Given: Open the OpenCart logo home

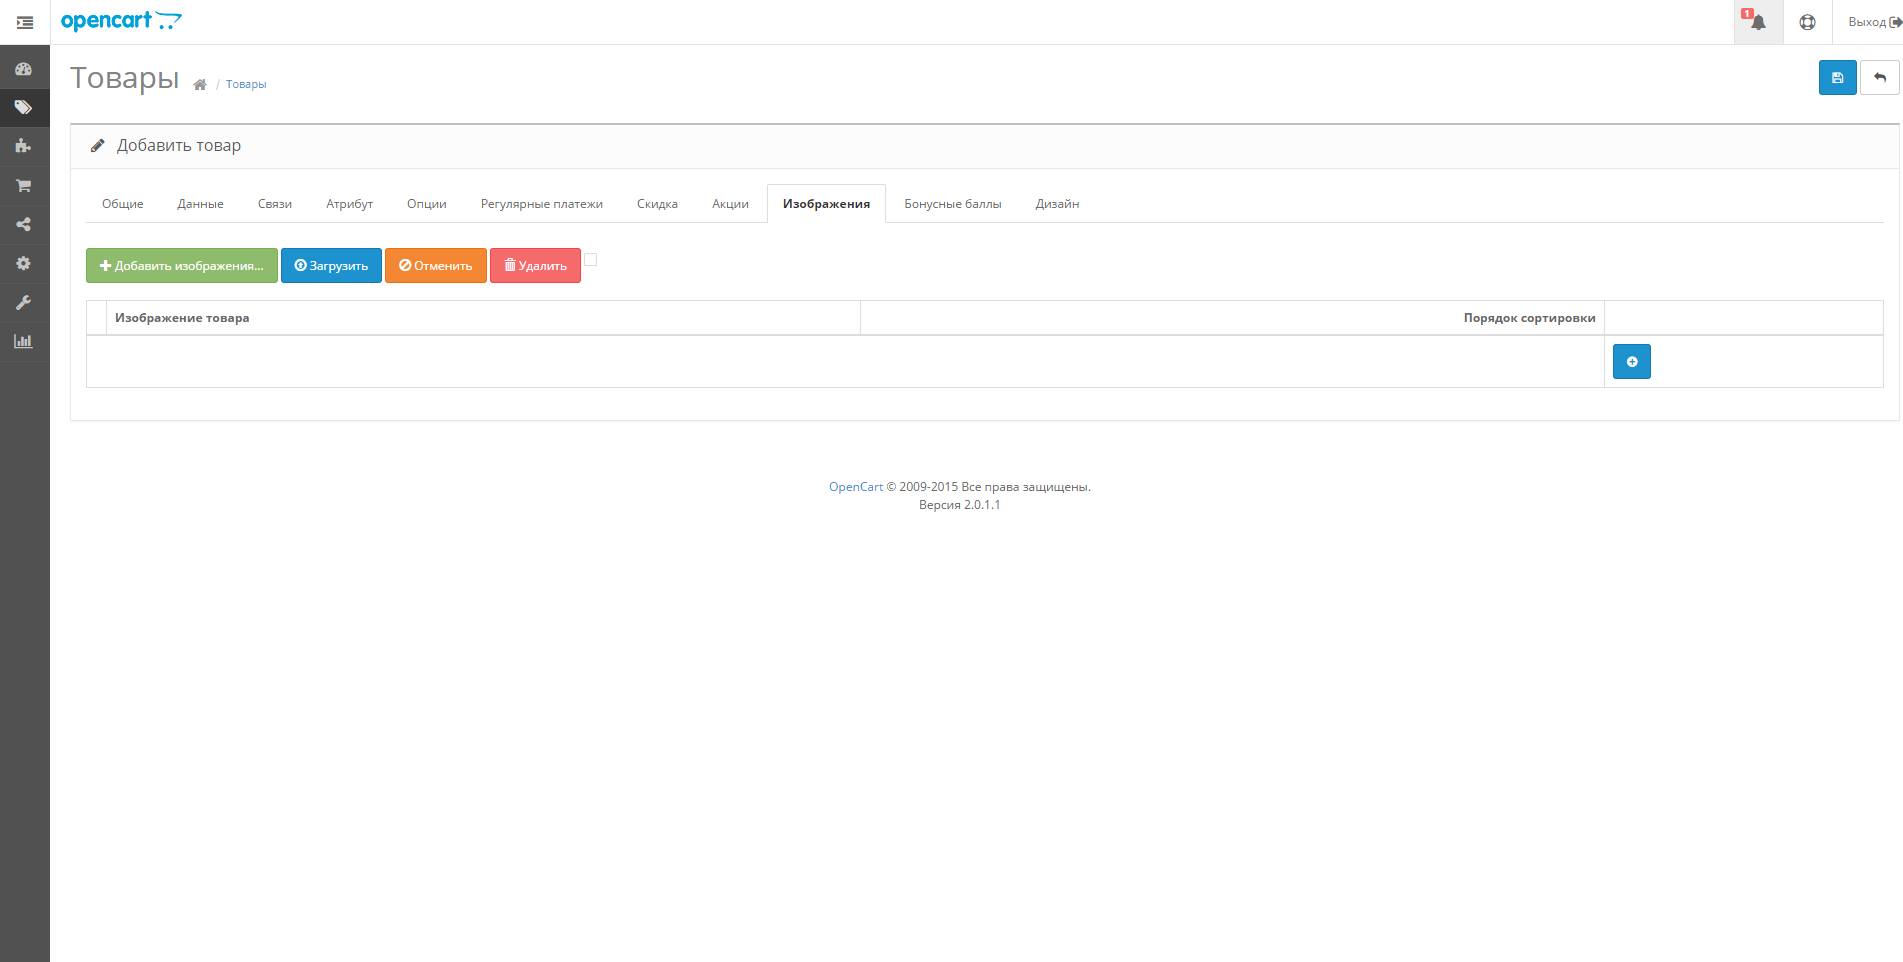Looking at the screenshot, I should tap(121, 21).
